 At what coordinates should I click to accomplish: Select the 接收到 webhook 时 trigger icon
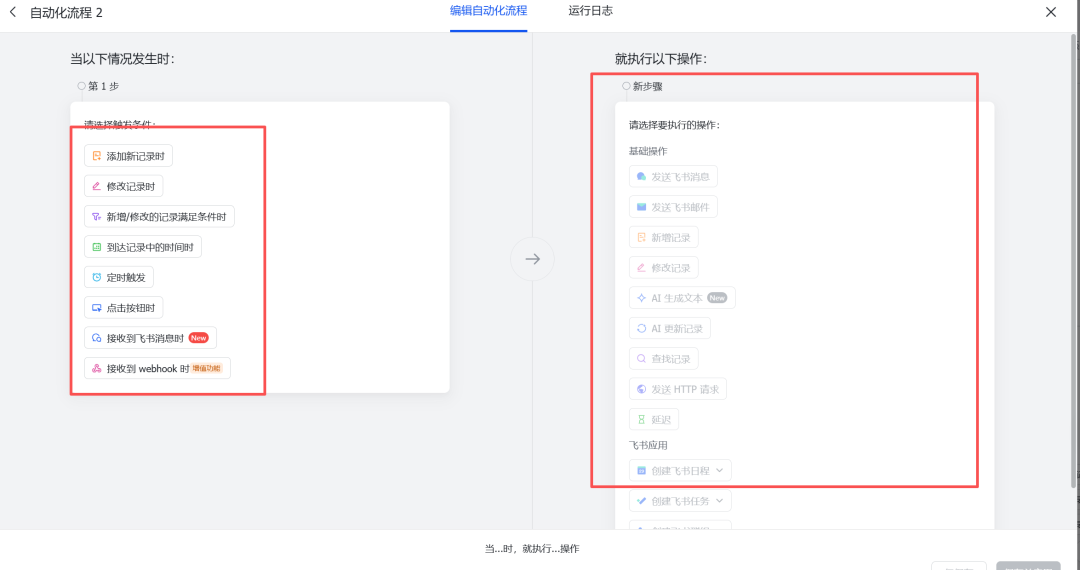tap(97, 369)
